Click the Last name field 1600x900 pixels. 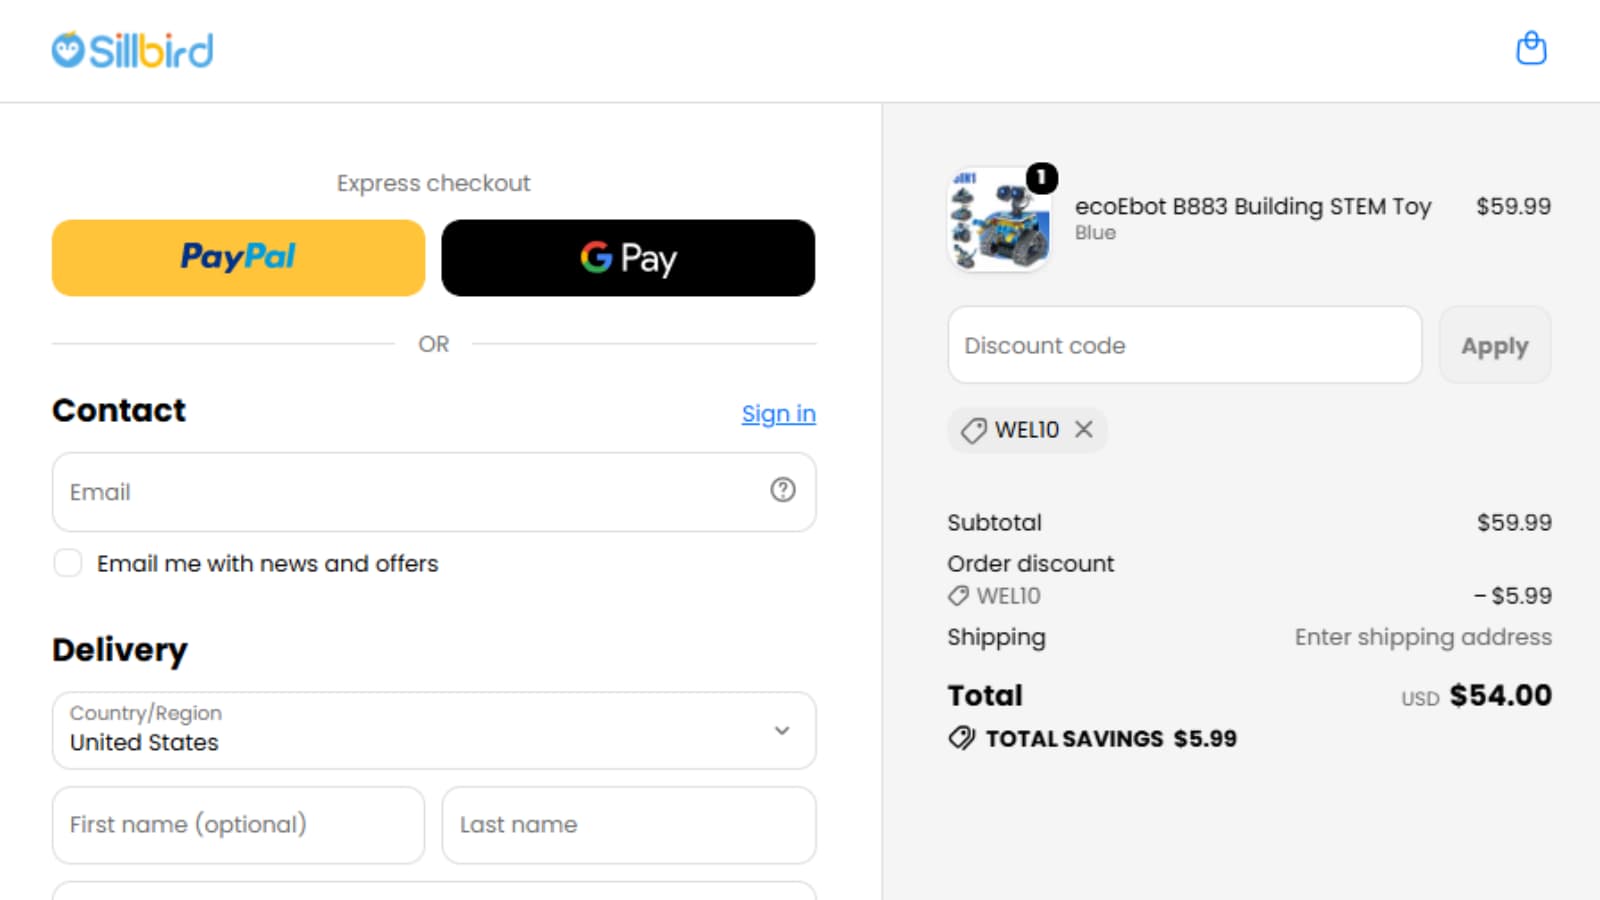(x=629, y=825)
